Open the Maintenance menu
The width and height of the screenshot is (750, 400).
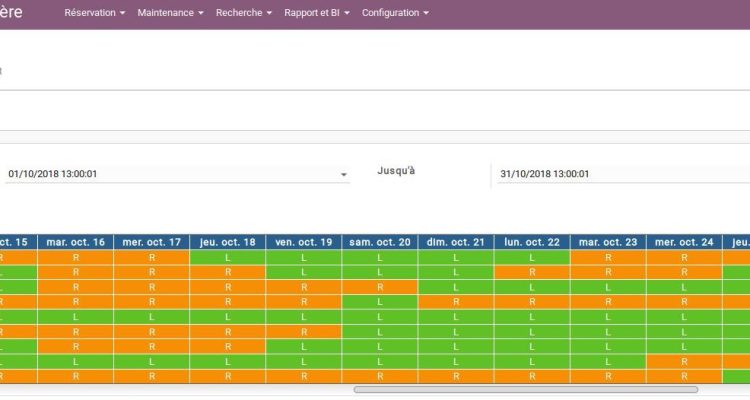point(170,13)
